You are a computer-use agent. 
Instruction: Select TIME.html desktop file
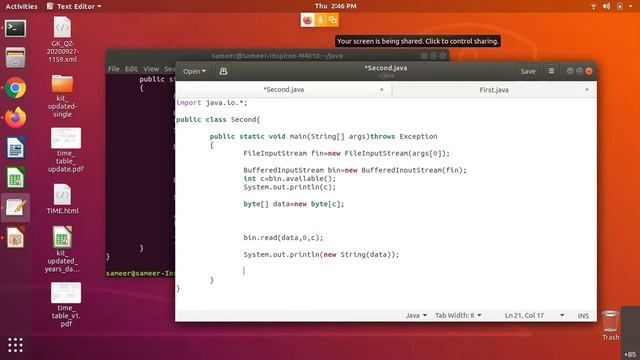62,199
